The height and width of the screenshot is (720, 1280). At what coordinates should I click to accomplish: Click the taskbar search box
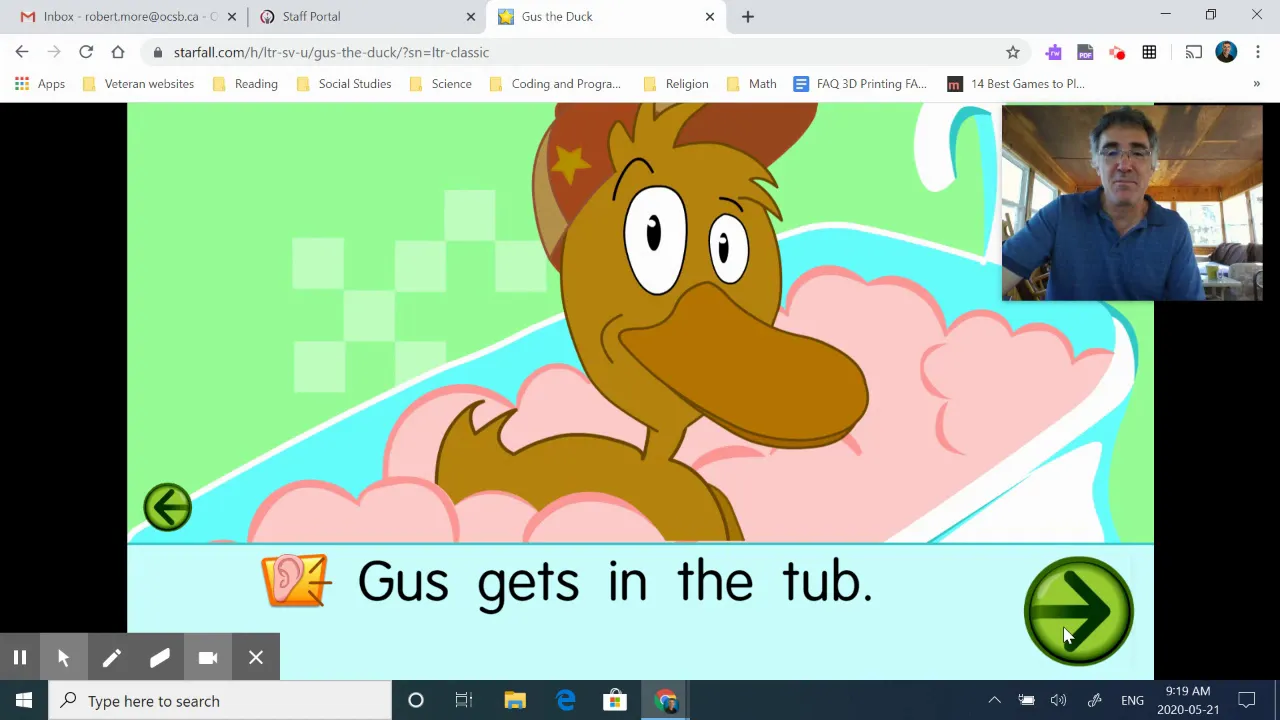[220, 701]
